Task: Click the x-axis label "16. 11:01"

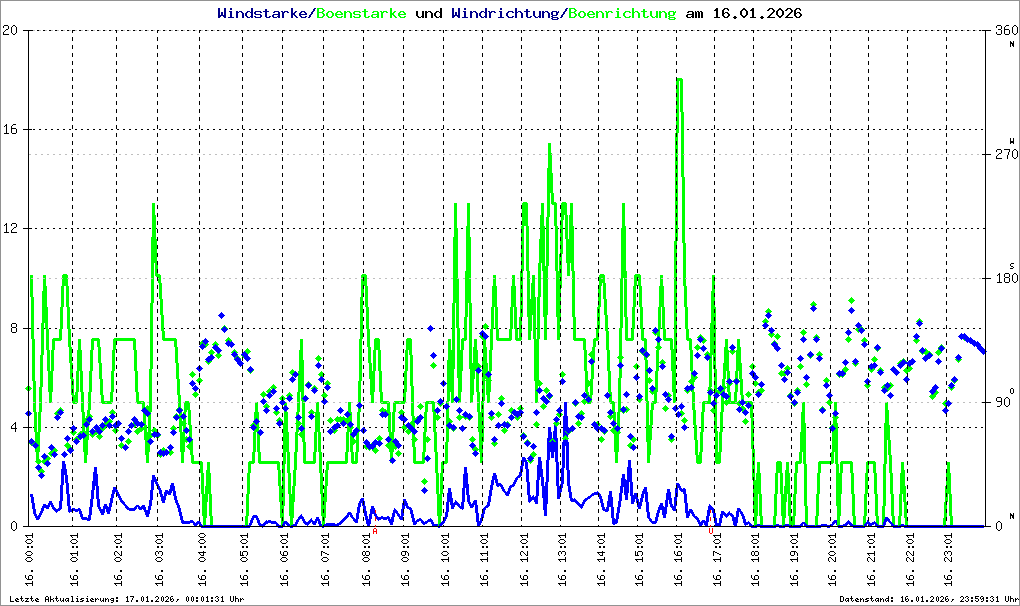Action: (483, 560)
